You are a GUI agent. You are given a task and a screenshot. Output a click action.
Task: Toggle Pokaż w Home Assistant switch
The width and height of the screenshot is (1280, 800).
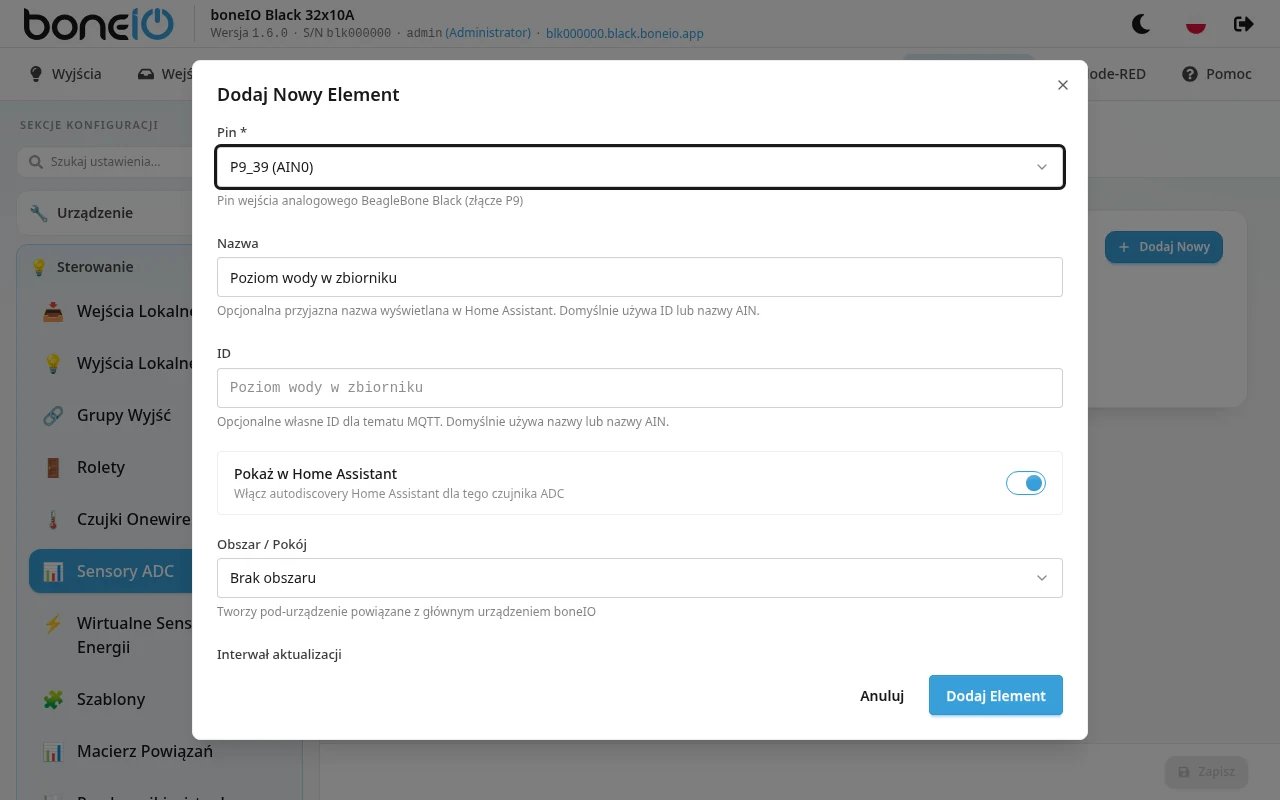click(x=1025, y=483)
